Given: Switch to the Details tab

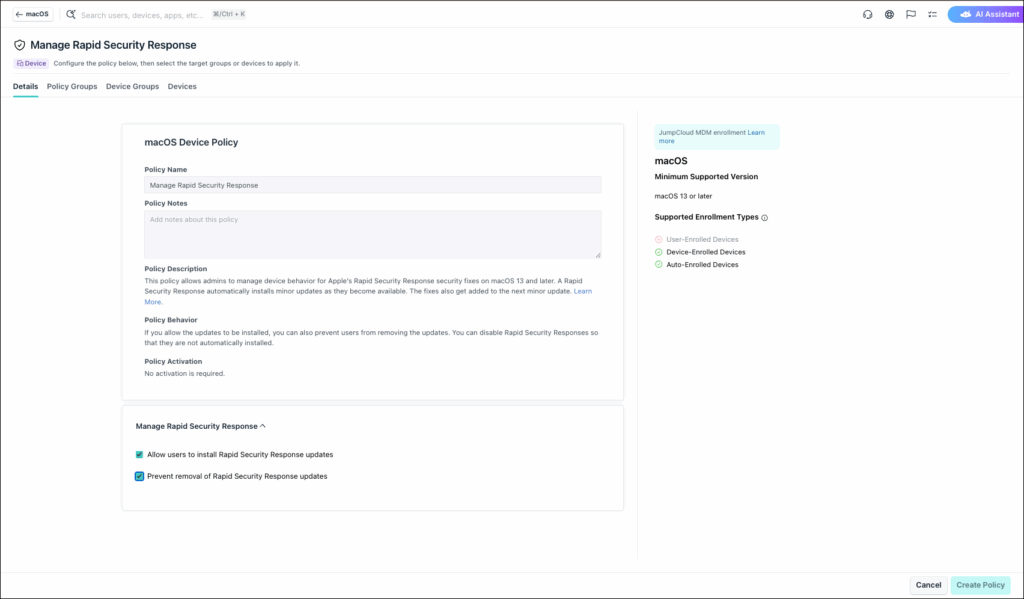Looking at the screenshot, I should (x=25, y=86).
